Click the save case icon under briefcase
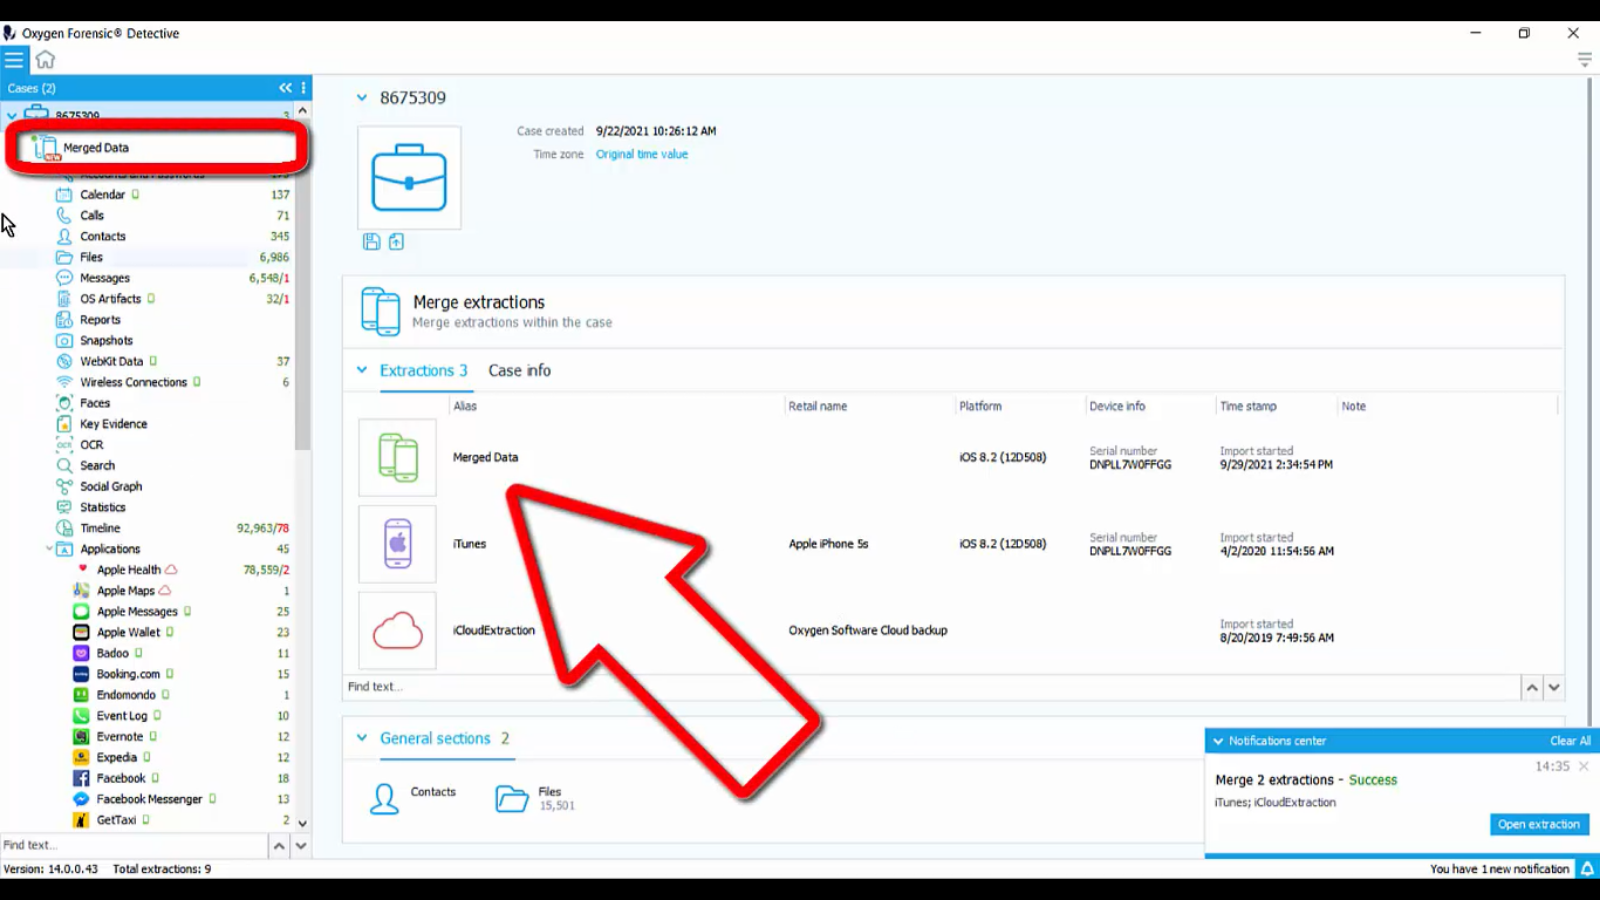The height and width of the screenshot is (900, 1600). 371,242
